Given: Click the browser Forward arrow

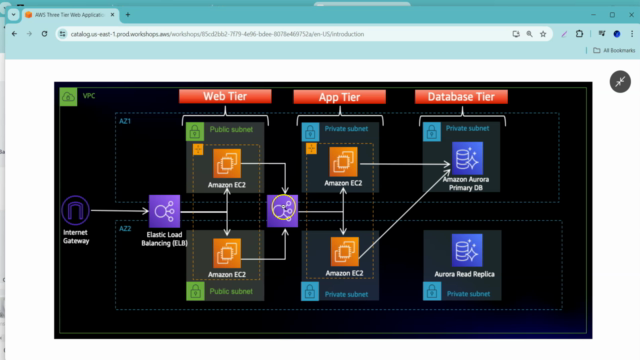Looking at the screenshot, I should [x=29, y=34].
